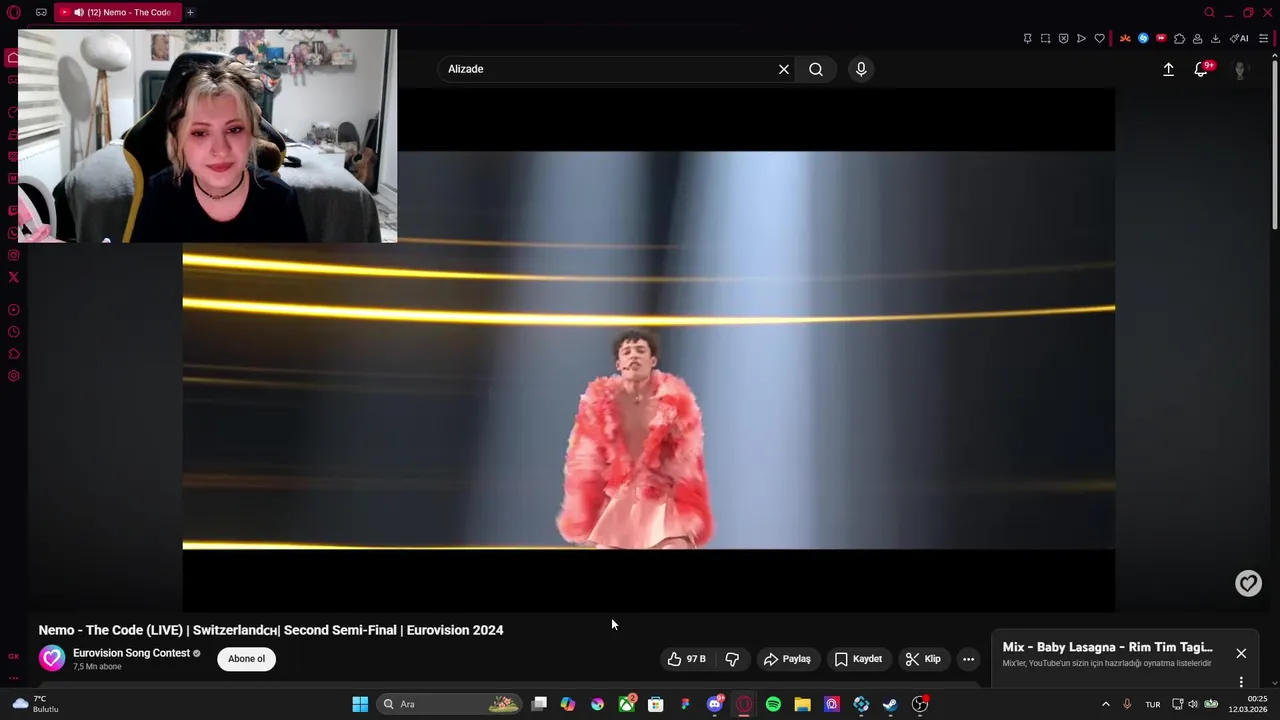Open the downloads arrow icon
Viewport: 1280px width, 720px height.
(1215, 39)
